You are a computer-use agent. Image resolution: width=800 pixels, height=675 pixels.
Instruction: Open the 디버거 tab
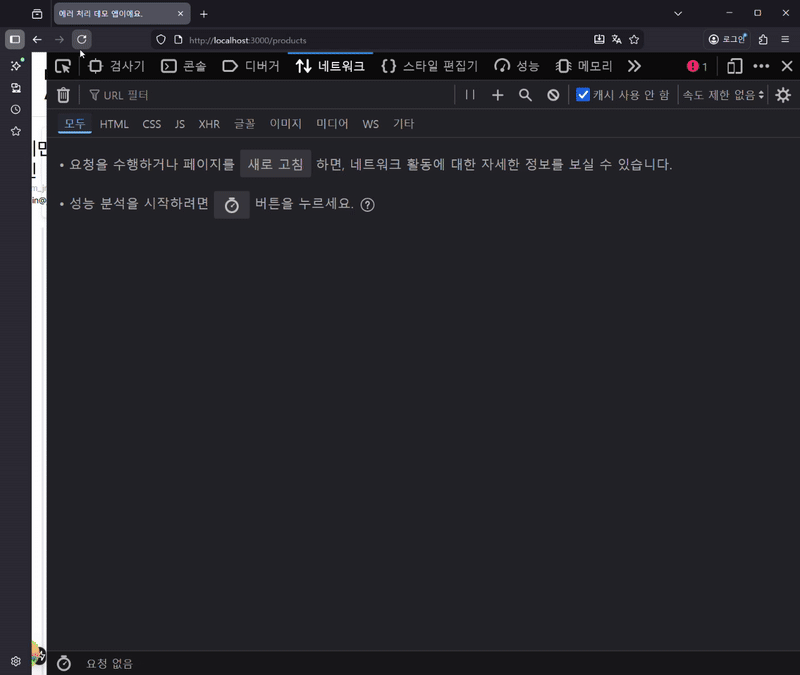251,66
